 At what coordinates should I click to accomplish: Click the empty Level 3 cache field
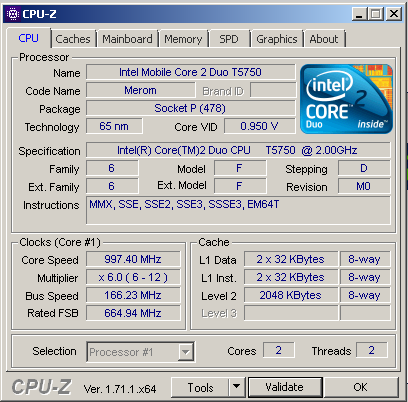pyautogui.click(x=291, y=313)
